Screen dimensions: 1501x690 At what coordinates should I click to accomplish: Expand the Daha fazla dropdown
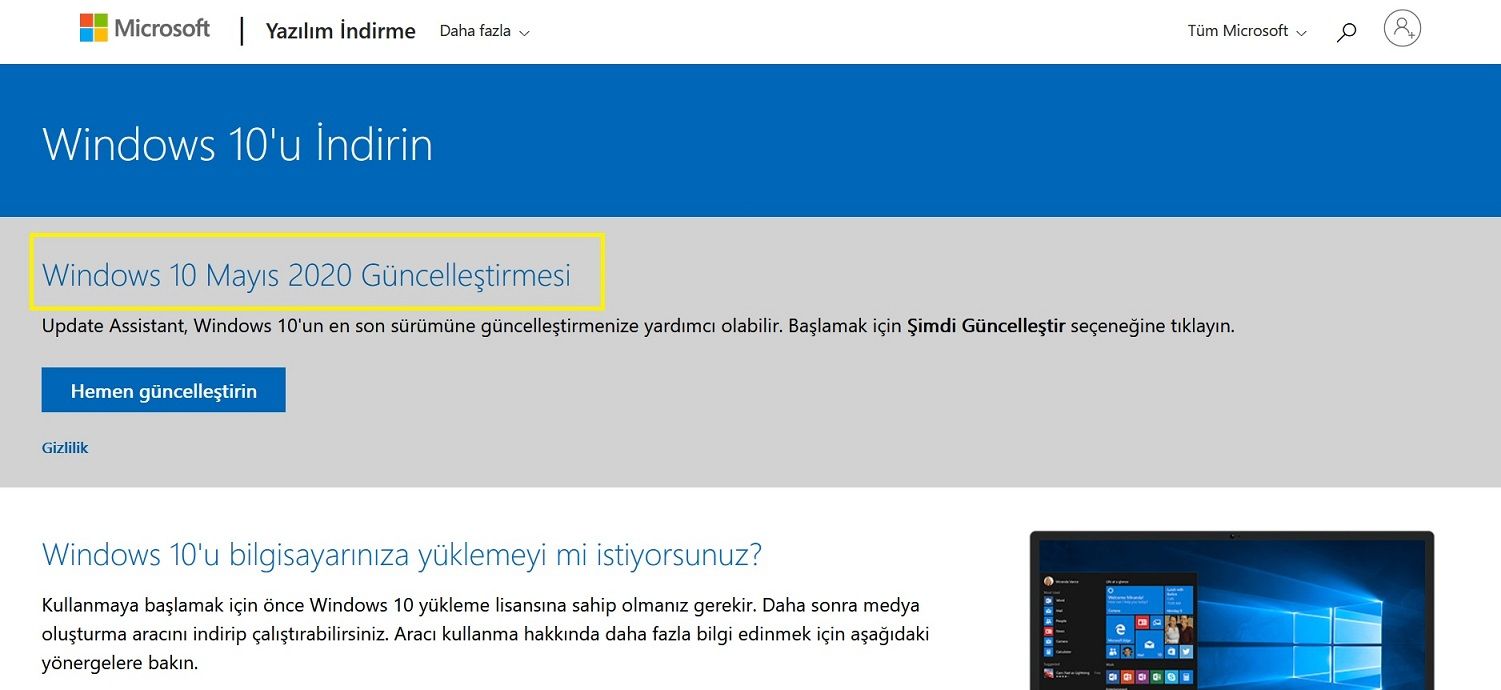(484, 31)
